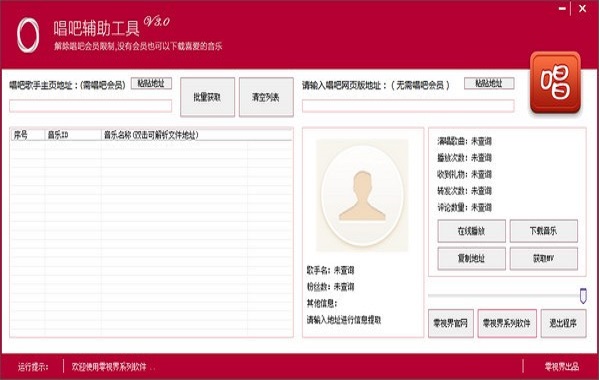
Task: Click the red 唱 Changba logo icon
Action: [555, 82]
